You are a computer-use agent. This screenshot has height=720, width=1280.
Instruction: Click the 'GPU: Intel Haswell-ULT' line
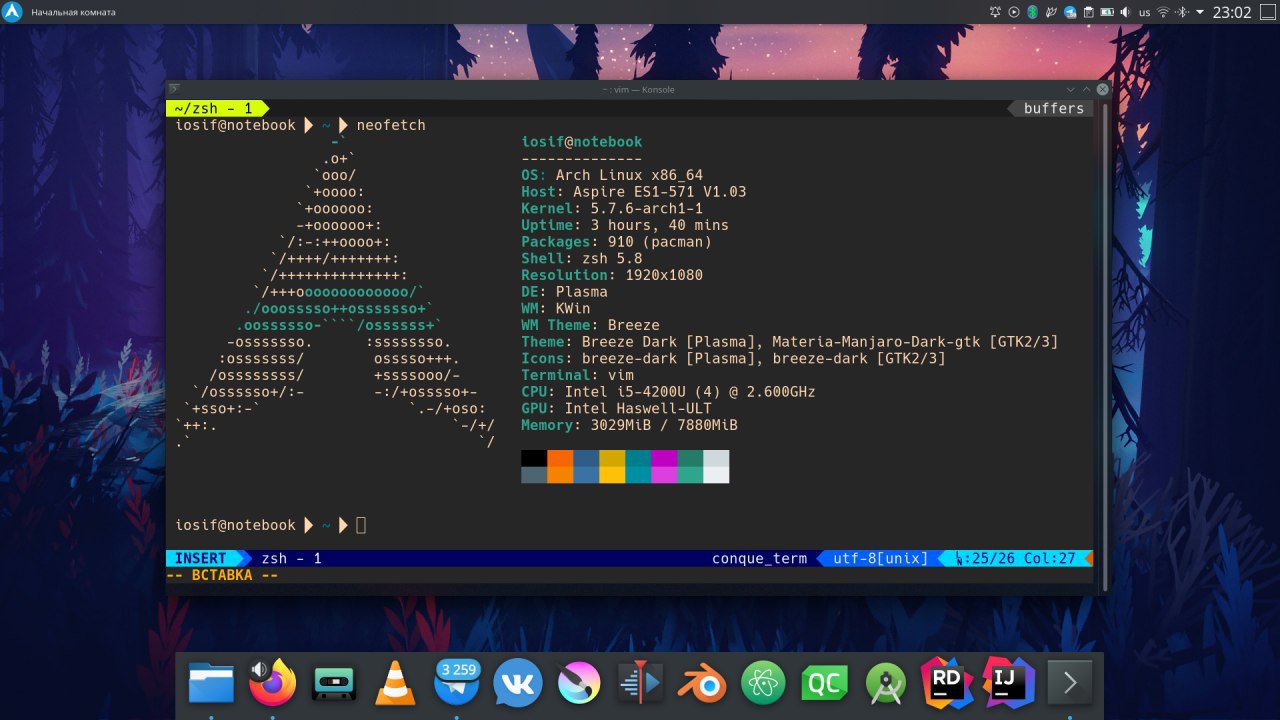point(616,408)
